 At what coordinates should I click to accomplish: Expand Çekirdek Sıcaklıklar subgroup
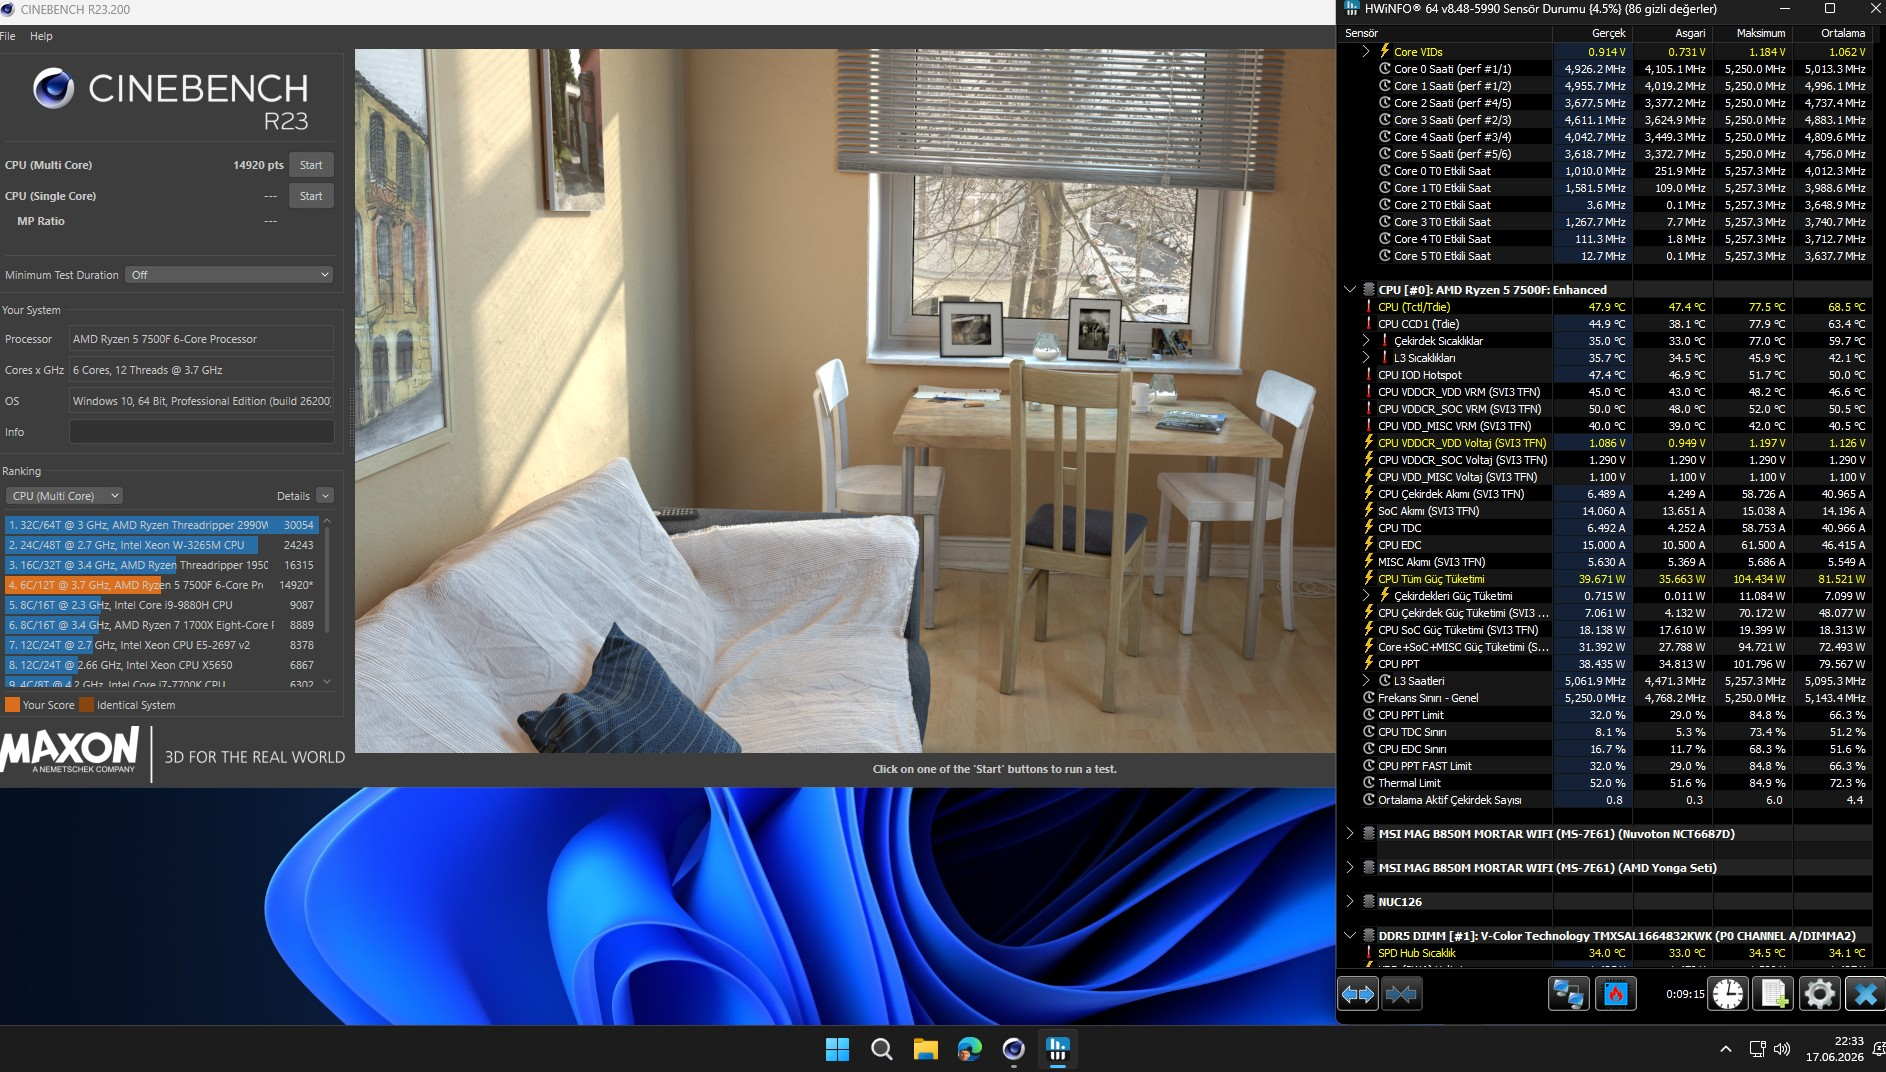[x=1366, y=341]
